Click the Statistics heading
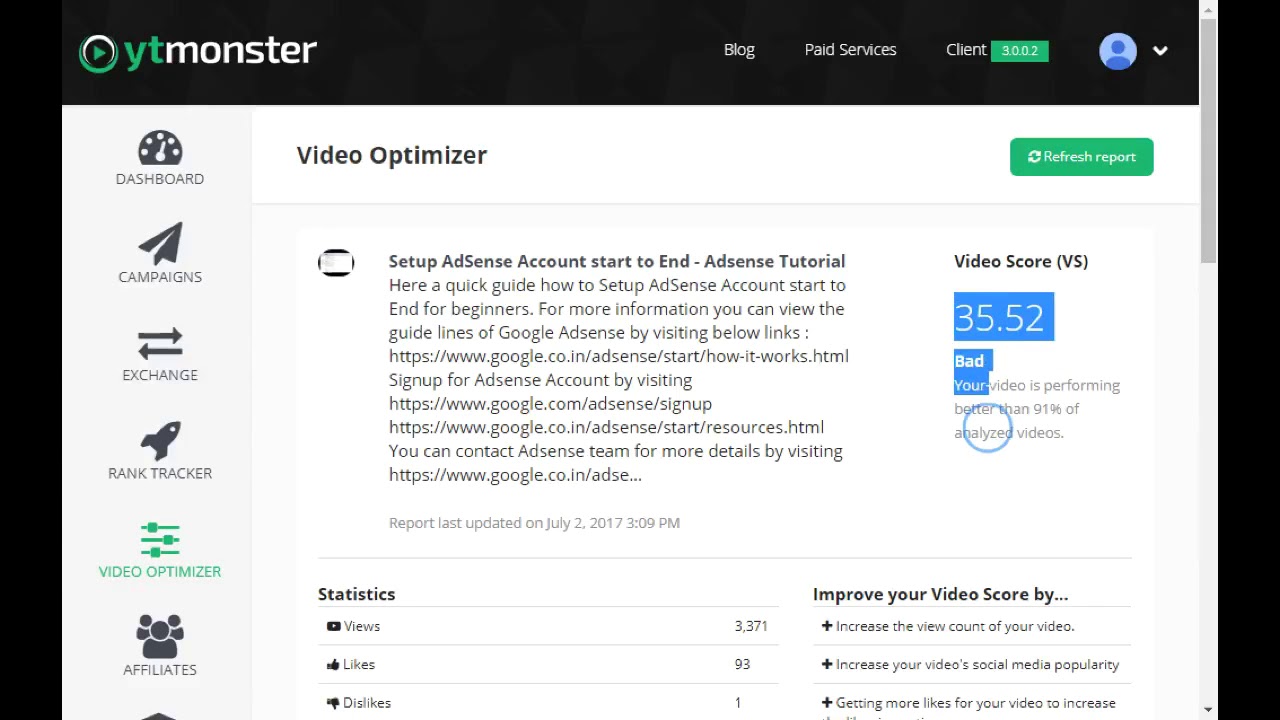This screenshot has height=720, width=1280. [356, 594]
